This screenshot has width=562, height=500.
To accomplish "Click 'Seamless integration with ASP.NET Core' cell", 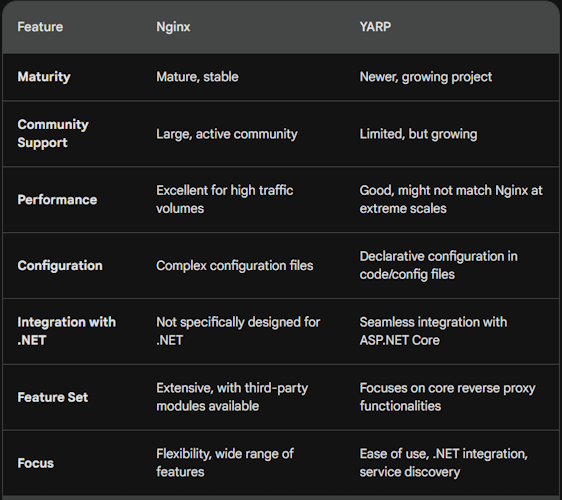I will [433, 331].
